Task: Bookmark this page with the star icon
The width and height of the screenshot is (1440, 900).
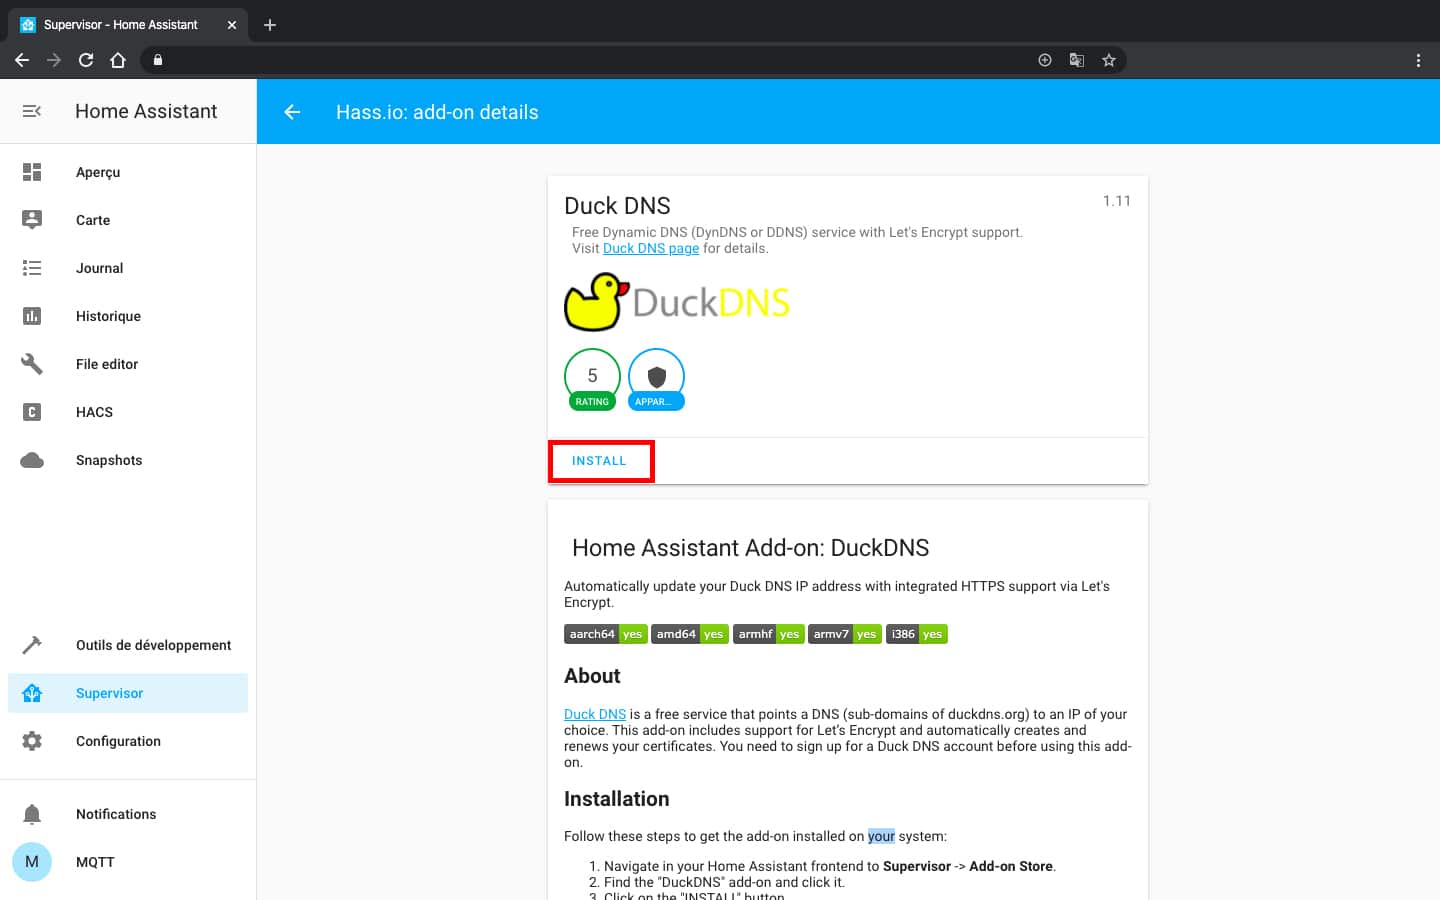Action: point(1109,60)
